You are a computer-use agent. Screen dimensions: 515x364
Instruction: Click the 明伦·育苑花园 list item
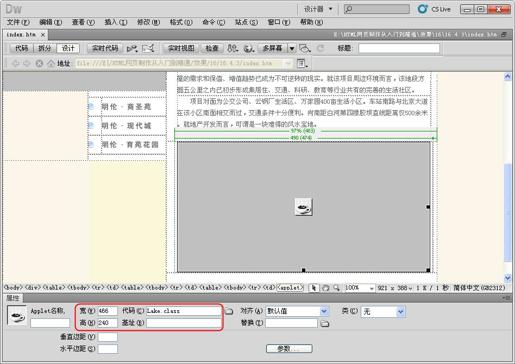coord(130,145)
